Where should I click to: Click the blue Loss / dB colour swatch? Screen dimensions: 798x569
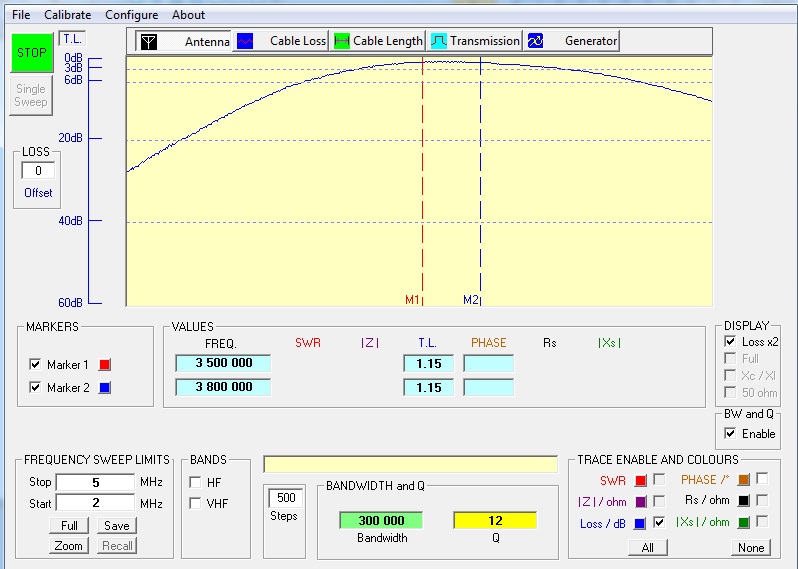coord(641,522)
